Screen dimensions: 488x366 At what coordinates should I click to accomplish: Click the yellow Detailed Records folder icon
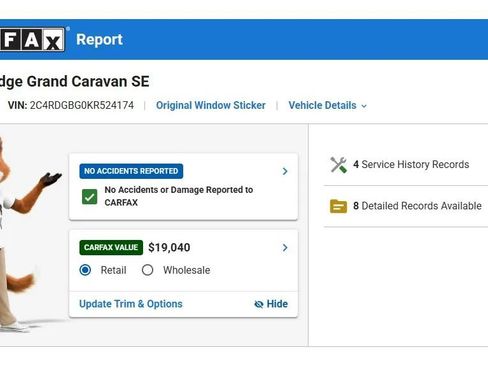pos(338,206)
